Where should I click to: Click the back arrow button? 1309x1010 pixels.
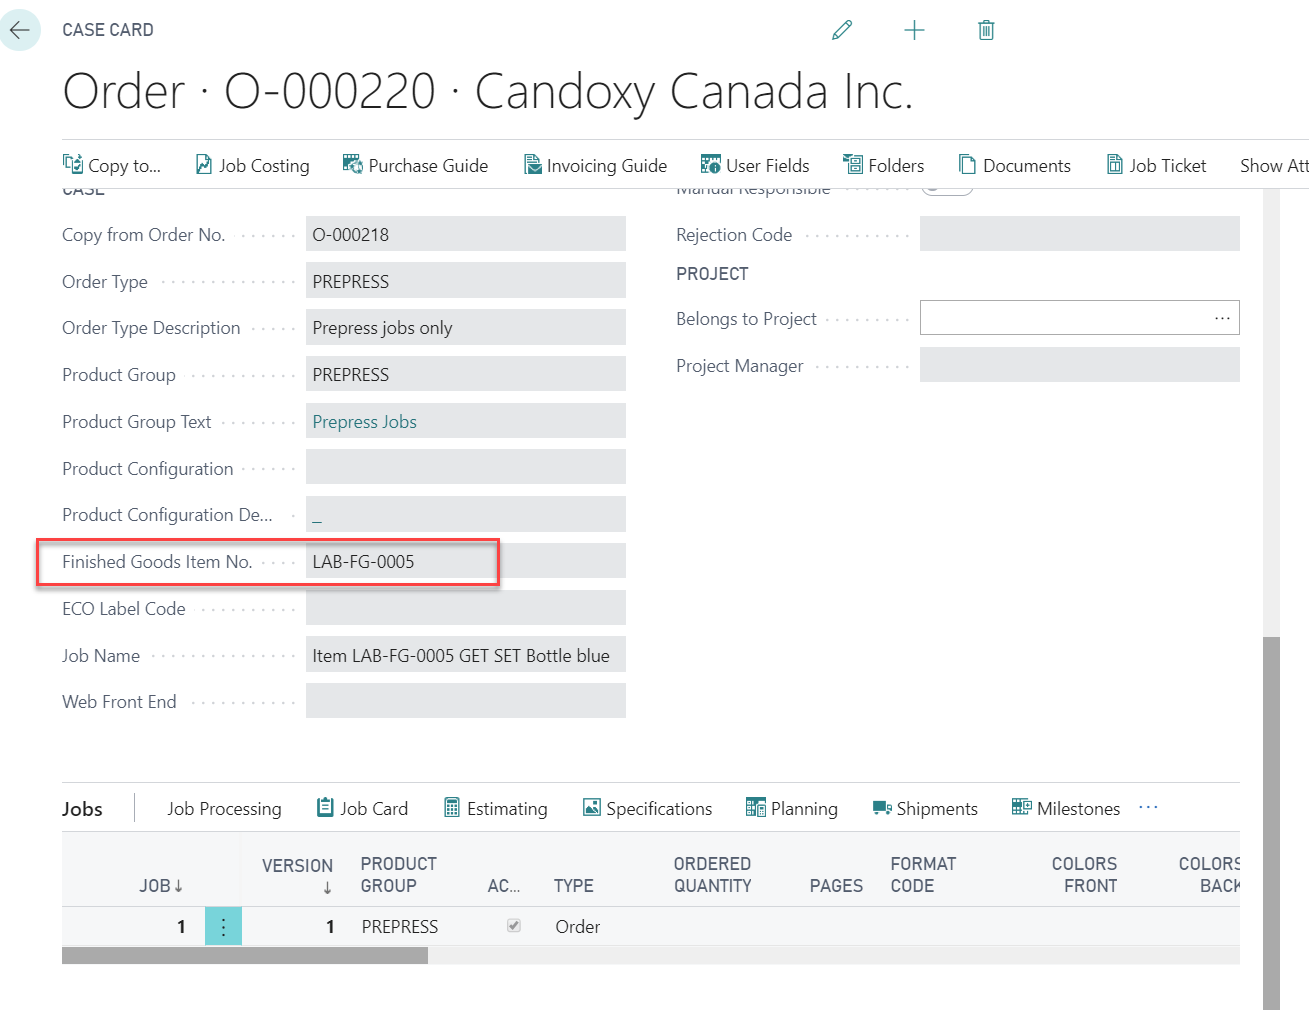(x=20, y=30)
